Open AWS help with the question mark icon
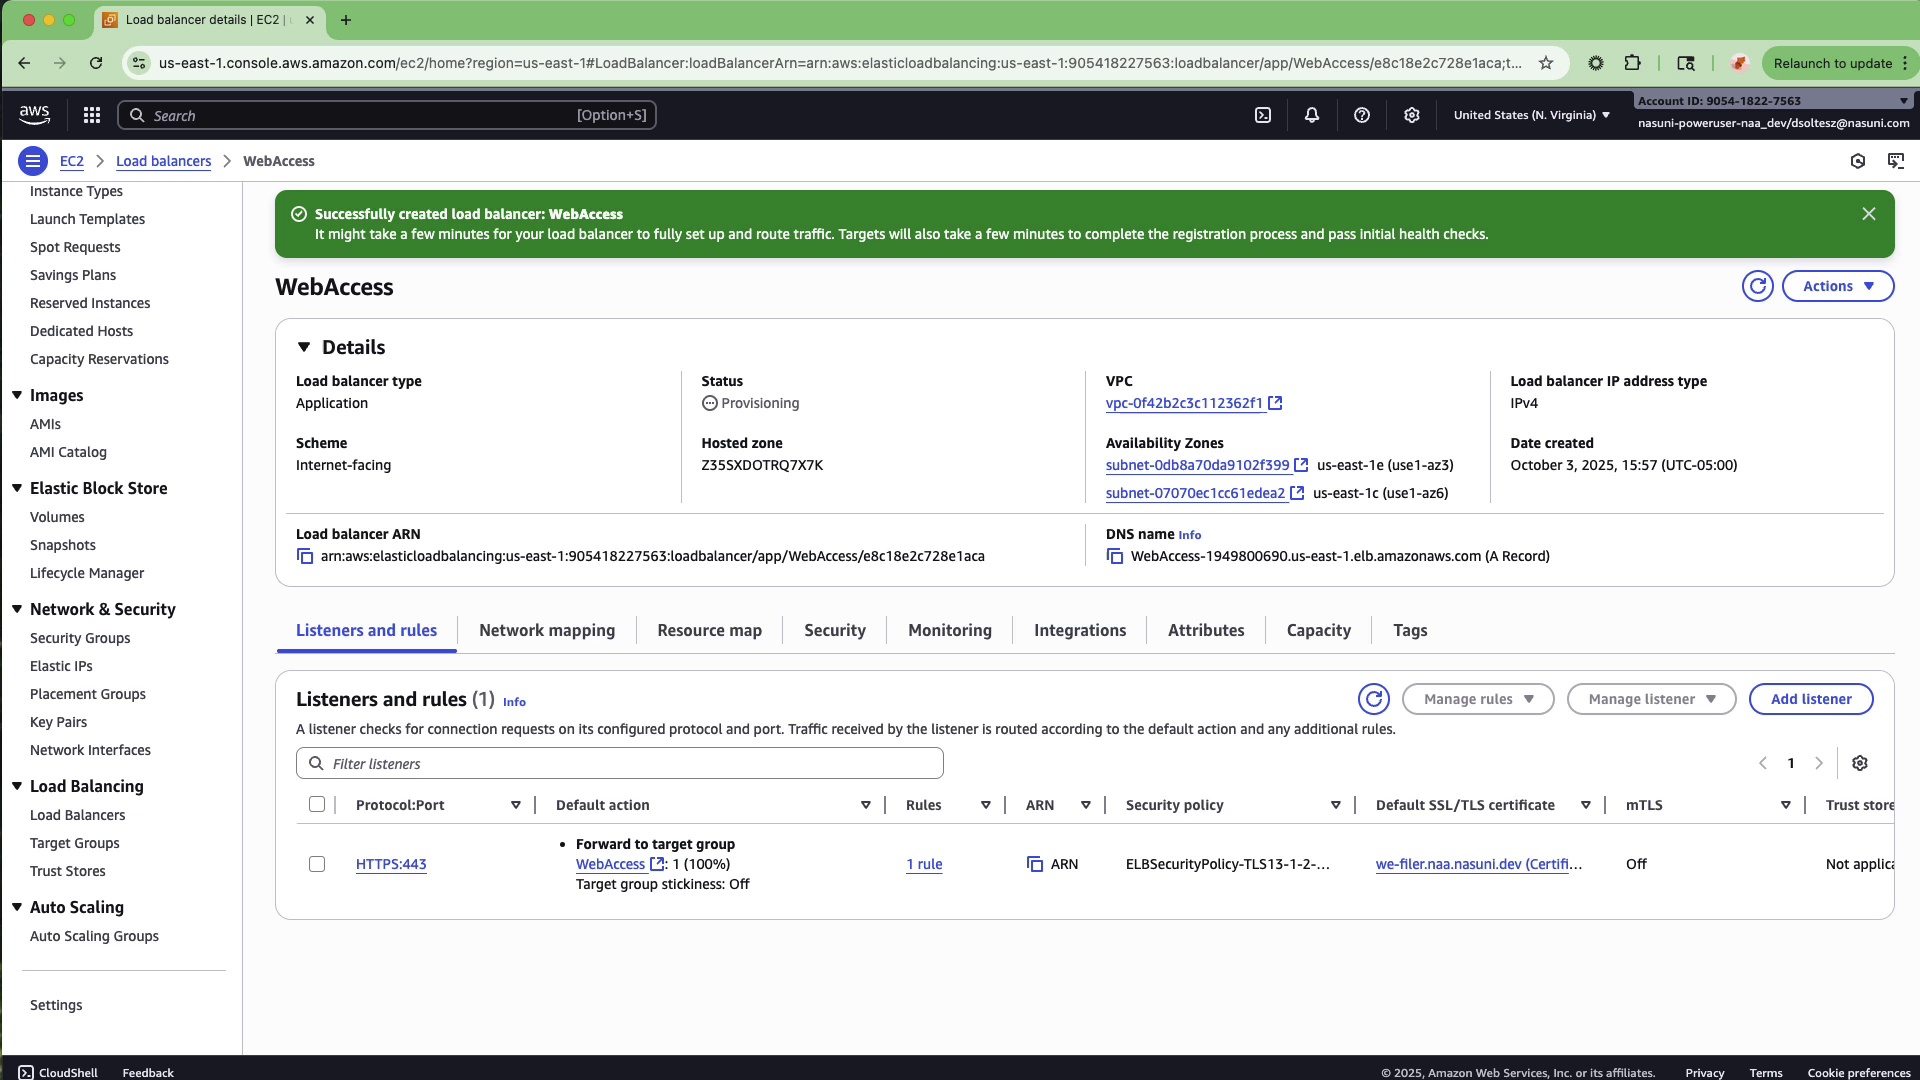This screenshot has width=1920, height=1080. click(x=1361, y=114)
